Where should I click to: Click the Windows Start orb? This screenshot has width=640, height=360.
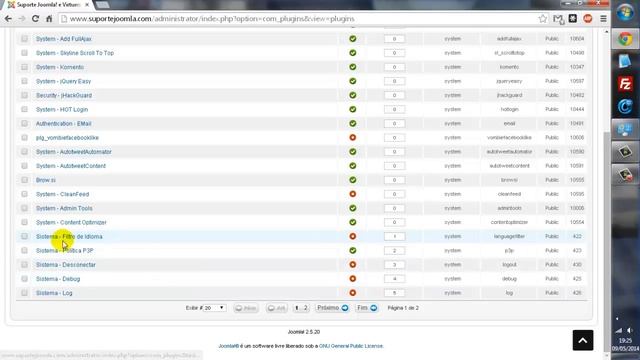(x=625, y=12)
